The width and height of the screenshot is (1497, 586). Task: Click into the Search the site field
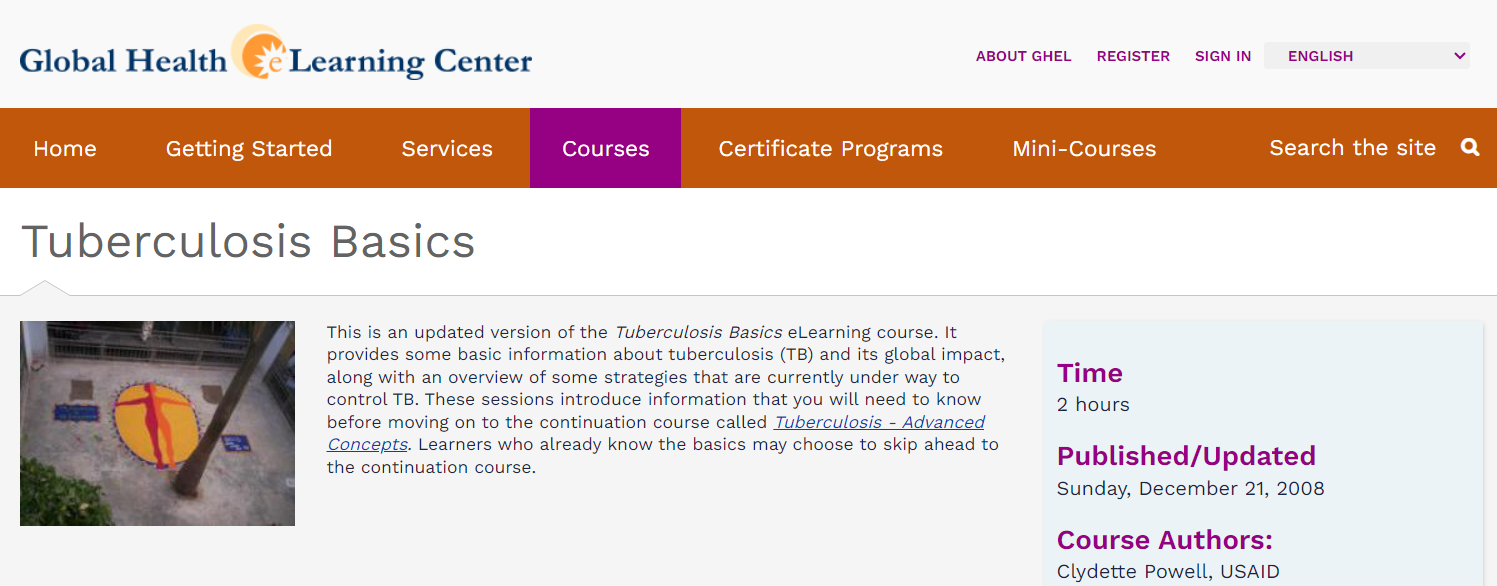1351,148
